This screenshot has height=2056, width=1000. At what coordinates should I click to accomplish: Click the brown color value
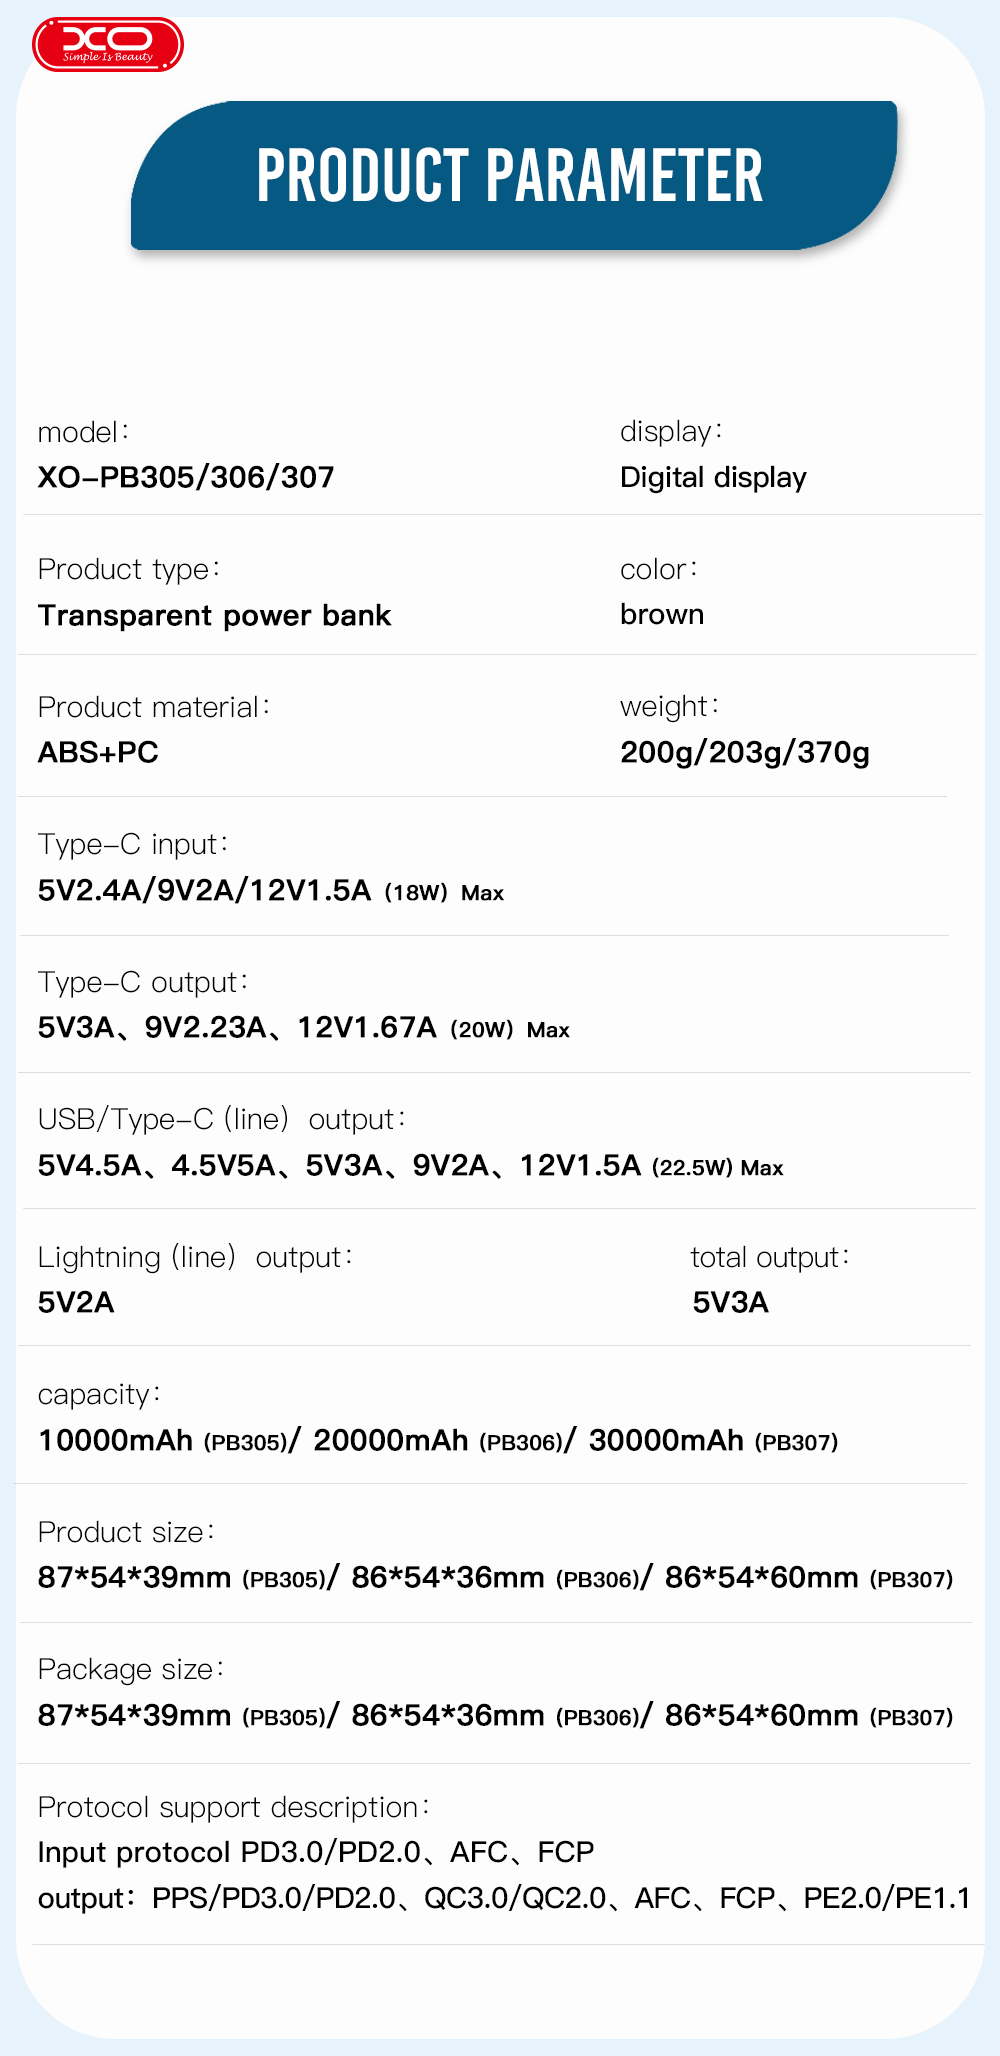[662, 614]
